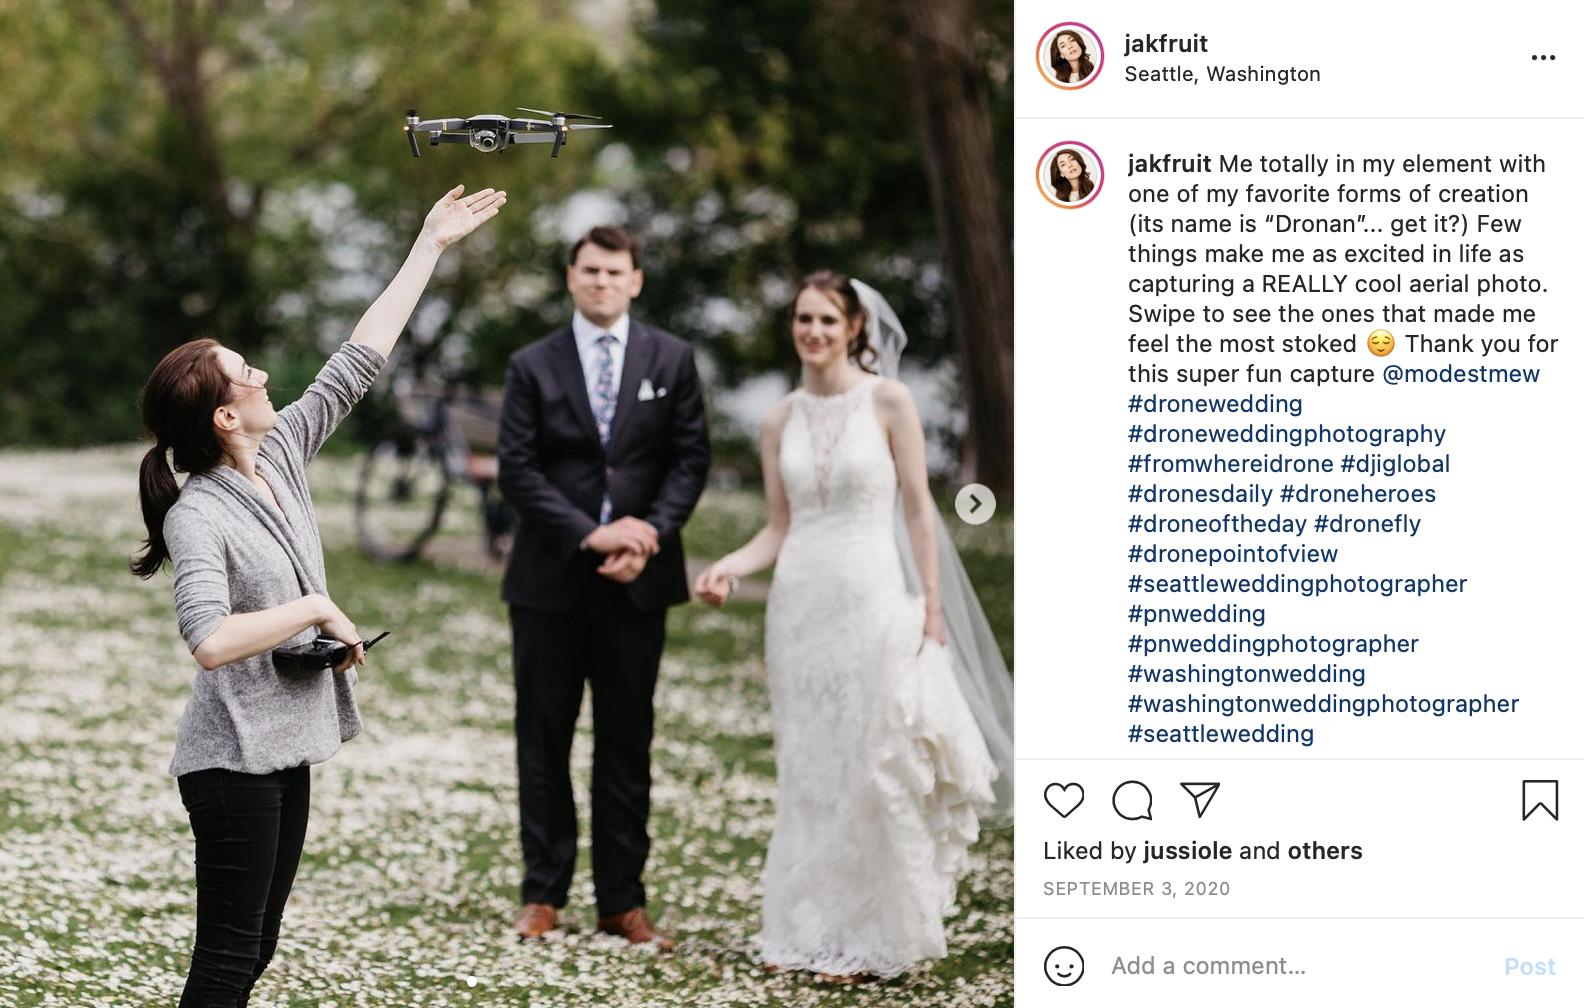Open comments with the speech bubble icon
1584x1008 pixels.
click(1132, 800)
